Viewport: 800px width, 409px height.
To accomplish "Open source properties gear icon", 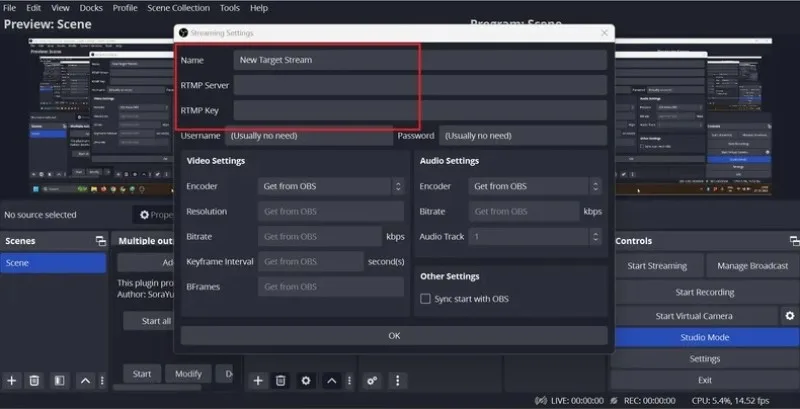I will pyautogui.click(x=306, y=380).
